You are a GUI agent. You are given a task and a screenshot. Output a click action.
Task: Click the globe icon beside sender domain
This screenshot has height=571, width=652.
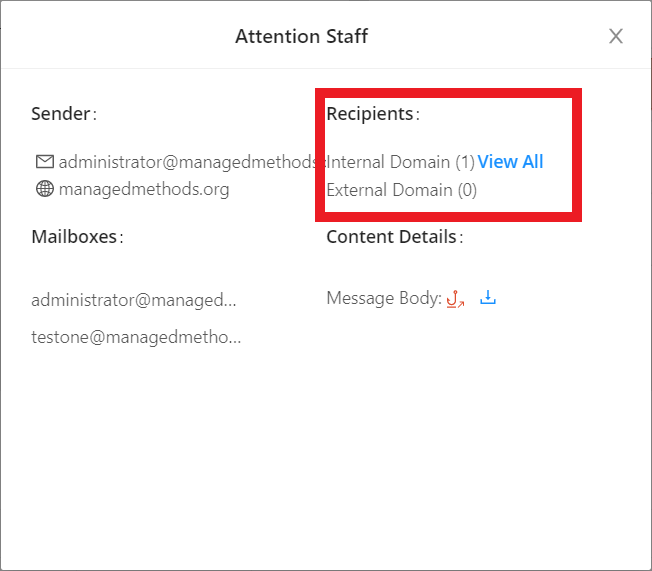pos(44,189)
